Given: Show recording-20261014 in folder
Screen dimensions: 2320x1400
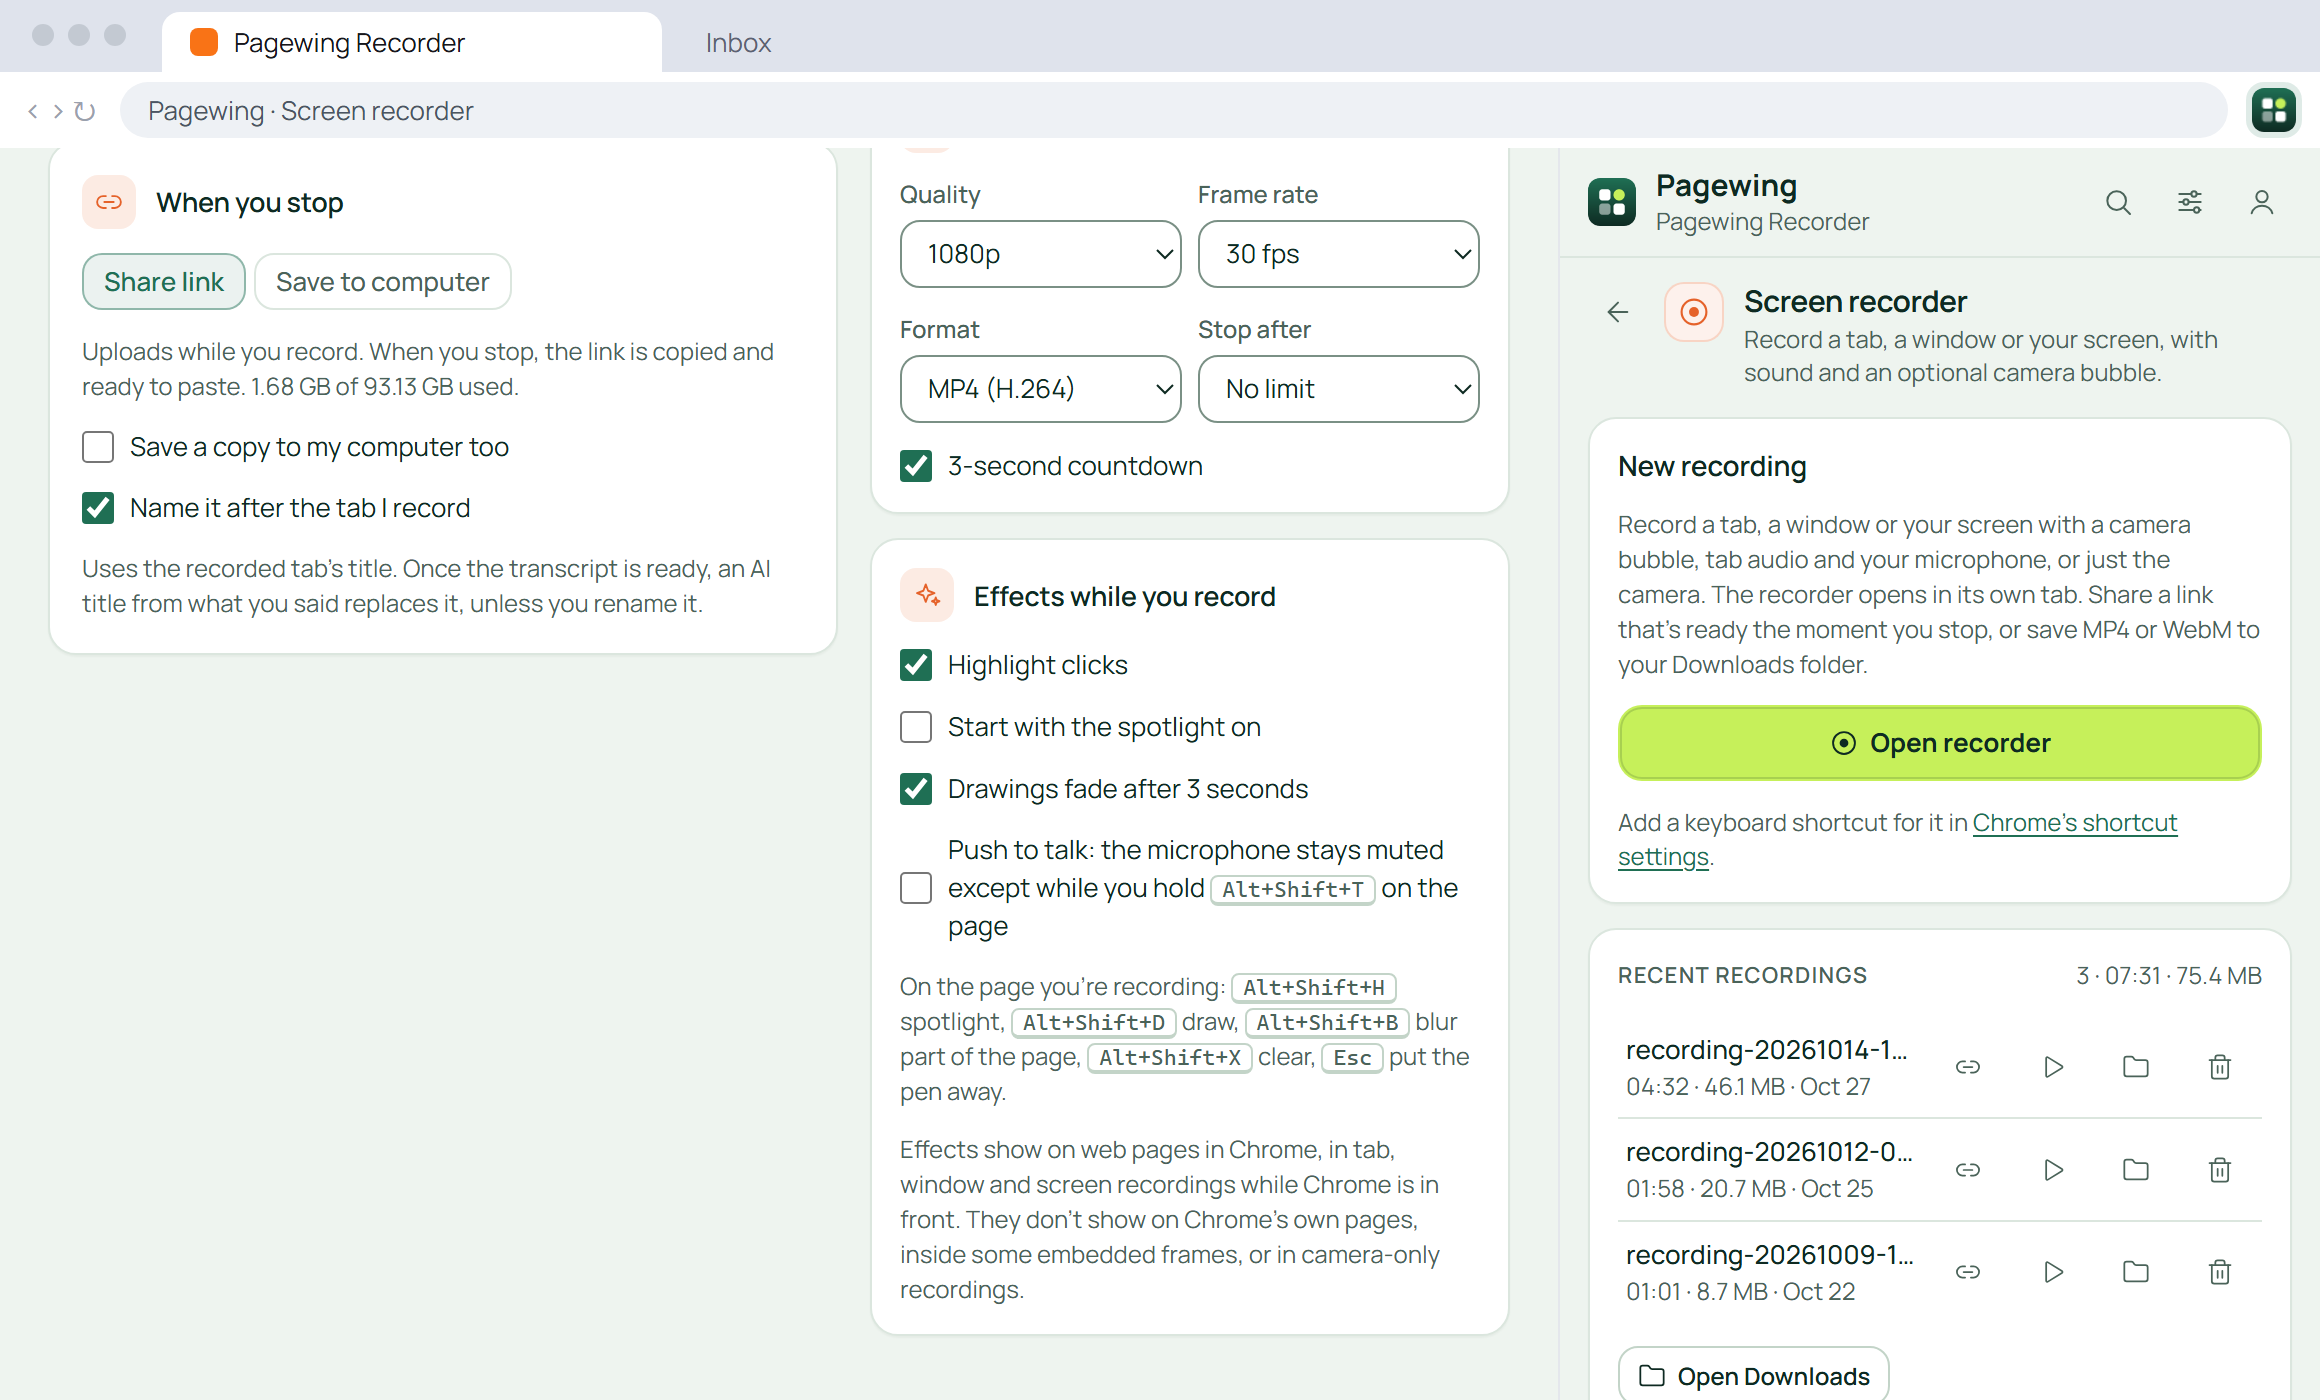Looking at the screenshot, I should click(2135, 1067).
